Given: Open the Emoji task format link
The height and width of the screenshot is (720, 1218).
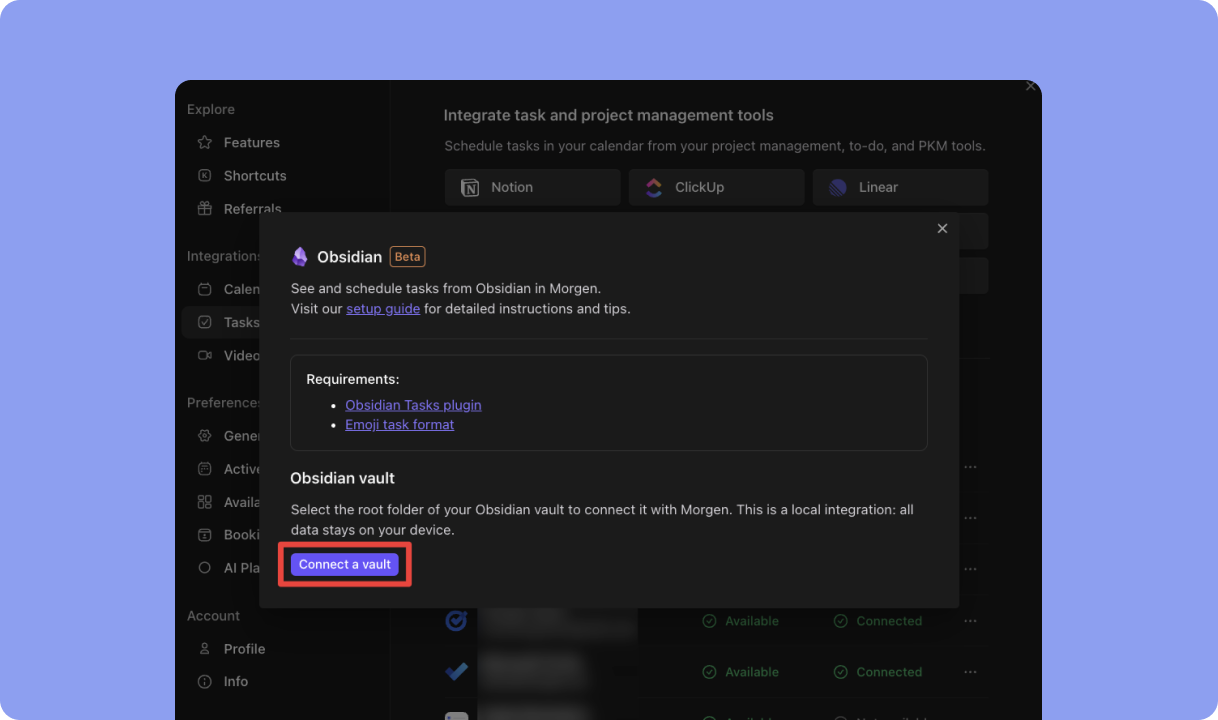Looking at the screenshot, I should coord(399,425).
